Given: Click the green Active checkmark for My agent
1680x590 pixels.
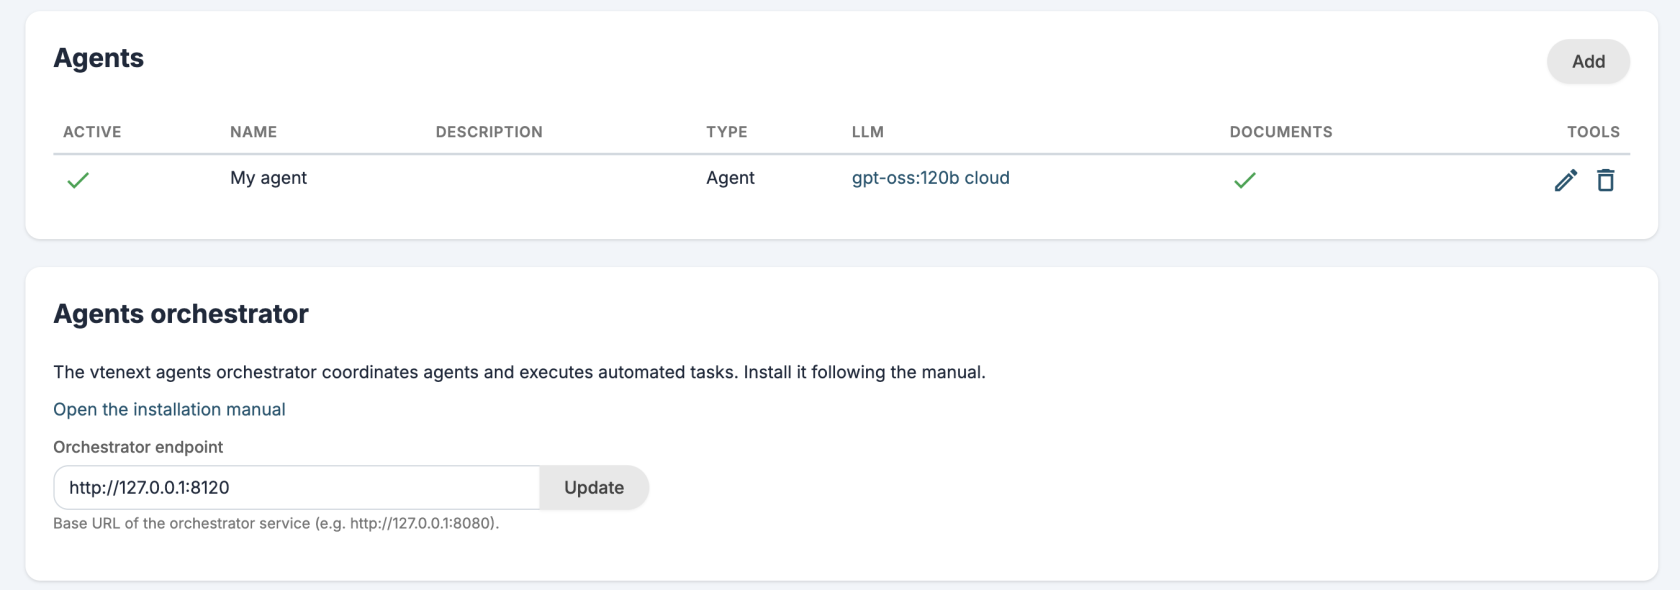Looking at the screenshot, I should [x=78, y=180].
